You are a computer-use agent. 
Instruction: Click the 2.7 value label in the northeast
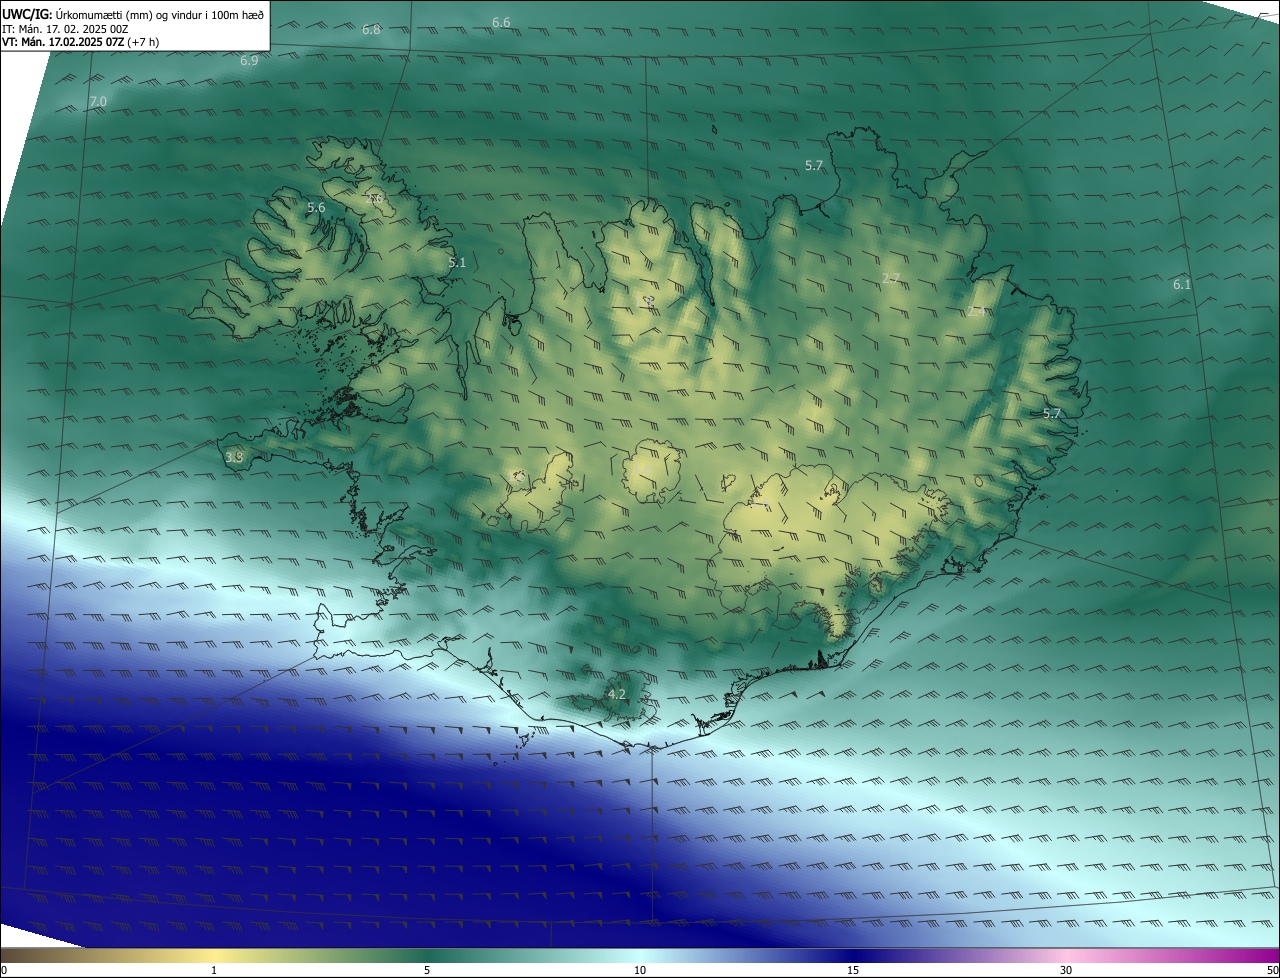tap(891, 278)
